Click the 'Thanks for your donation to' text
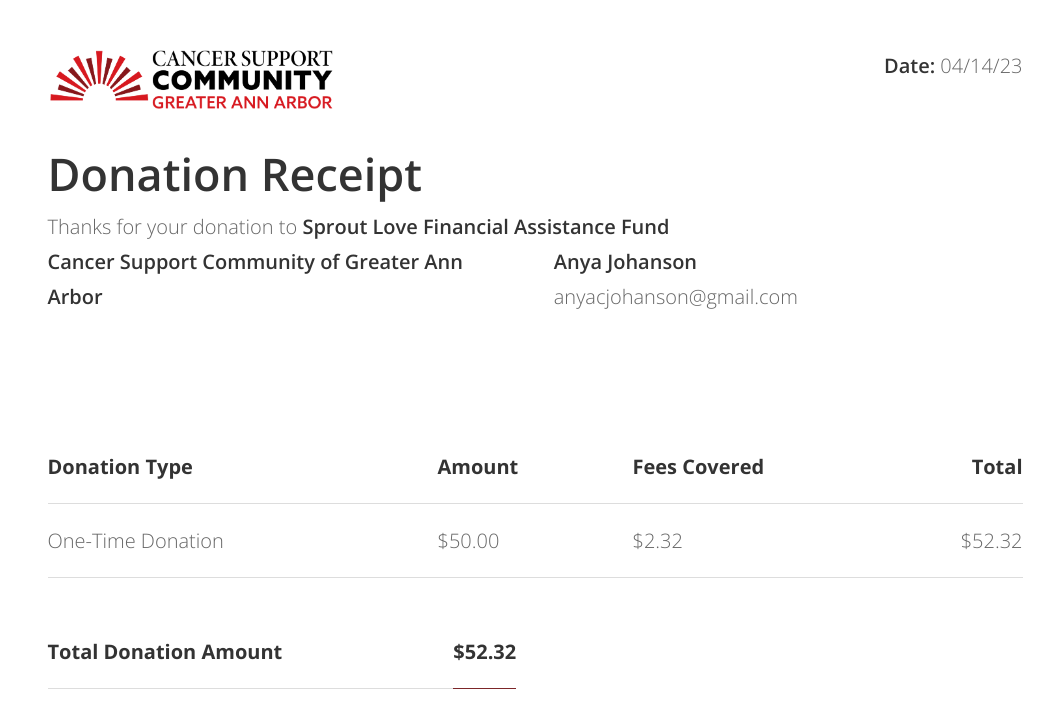The image size is (1064, 711). coord(172,227)
